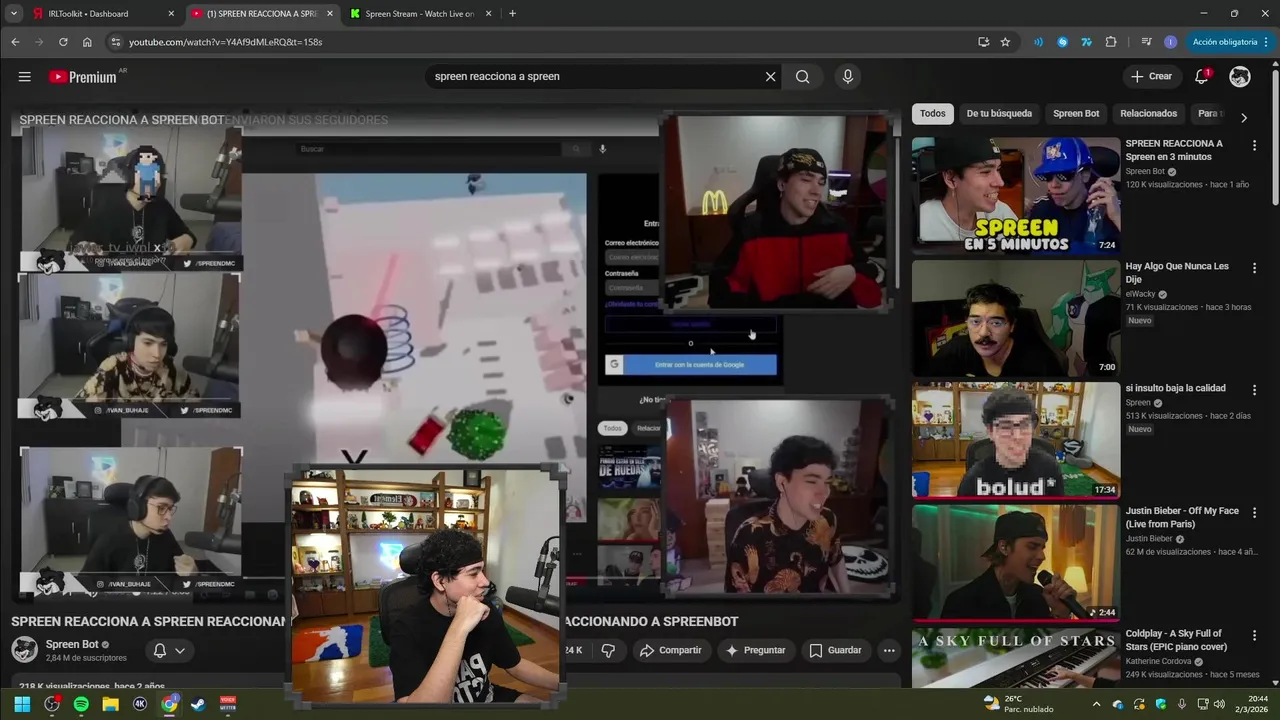Open the elWacky video thumbnail
The height and width of the screenshot is (720, 1280).
pyautogui.click(x=1016, y=318)
